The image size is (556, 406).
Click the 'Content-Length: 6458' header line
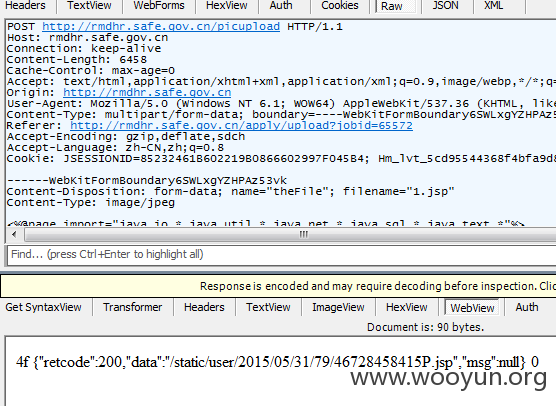(77, 60)
